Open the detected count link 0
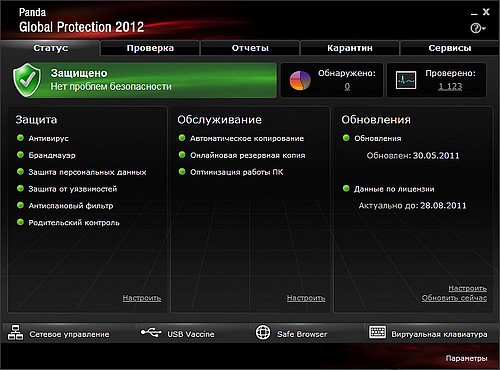Viewport: 500px width, 370px height. pos(347,87)
